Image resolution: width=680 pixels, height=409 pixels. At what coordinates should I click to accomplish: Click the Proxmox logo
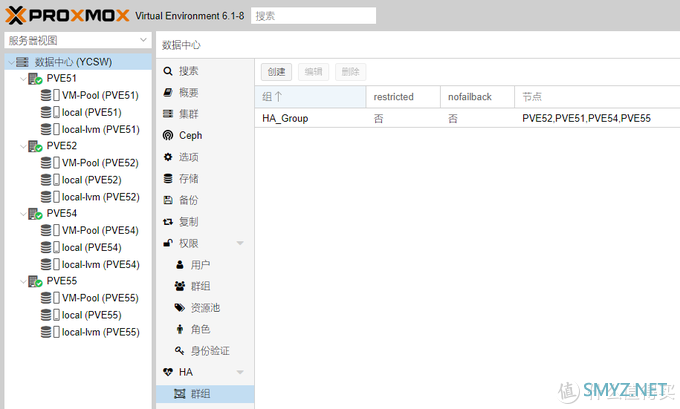(67, 16)
